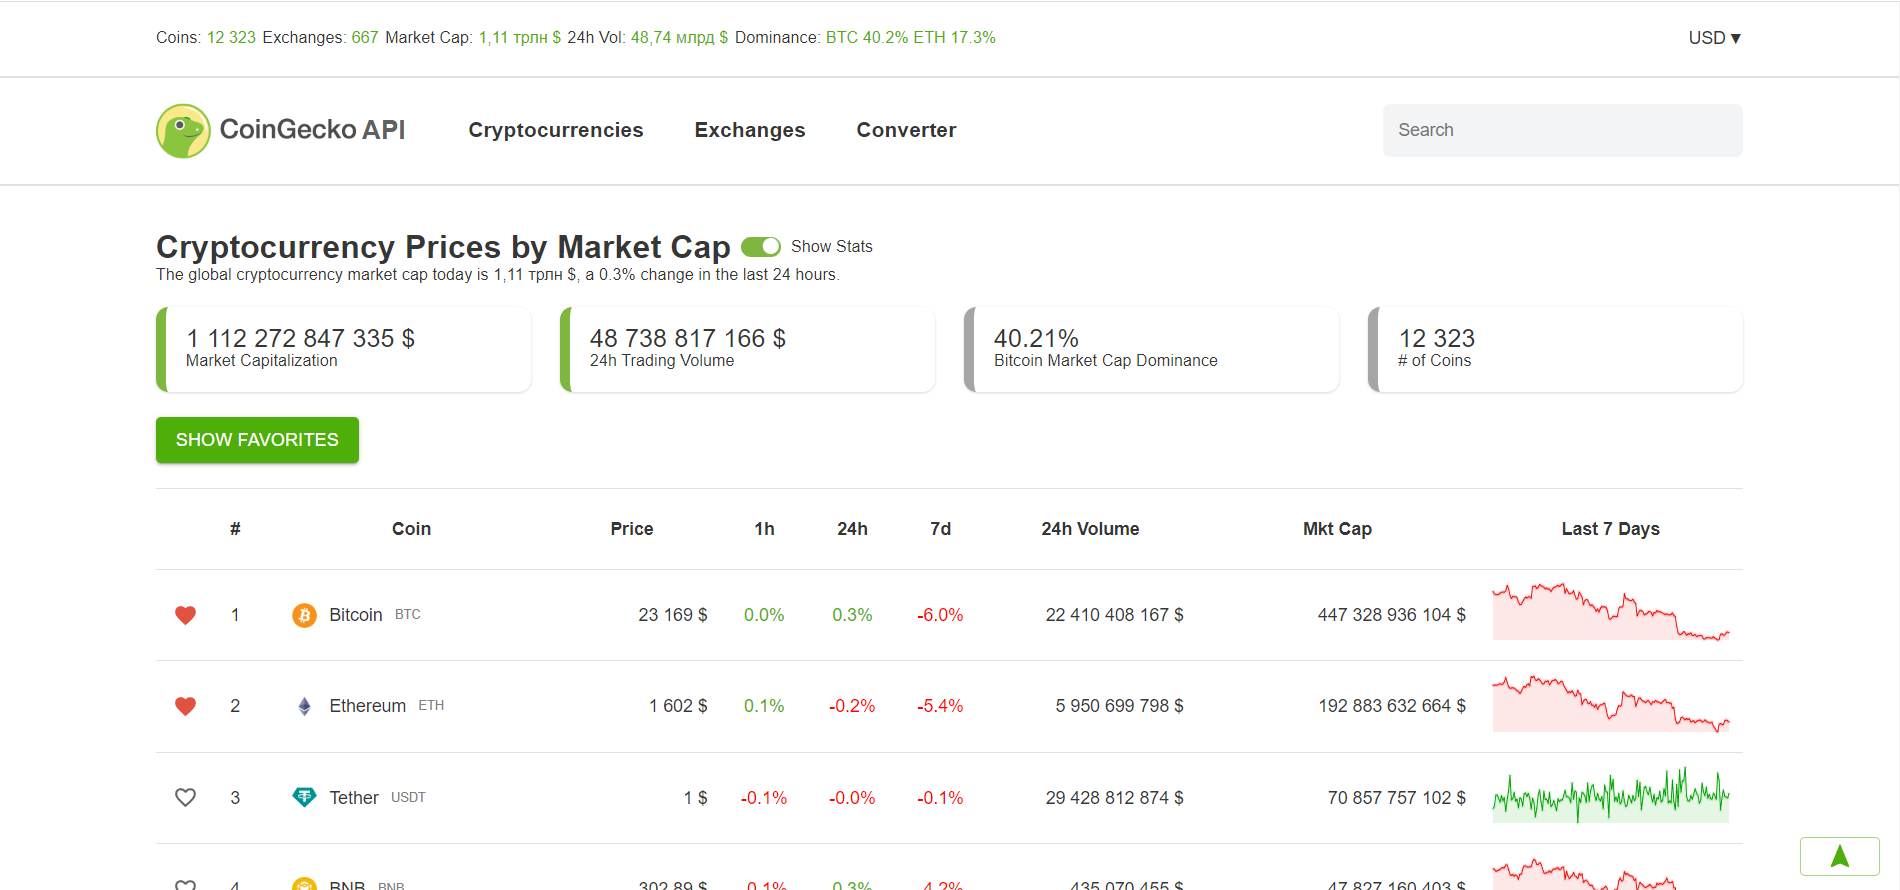The height and width of the screenshot is (890, 1900).
Task: Unfavorite Ethereum using its red heart
Action: pos(185,706)
